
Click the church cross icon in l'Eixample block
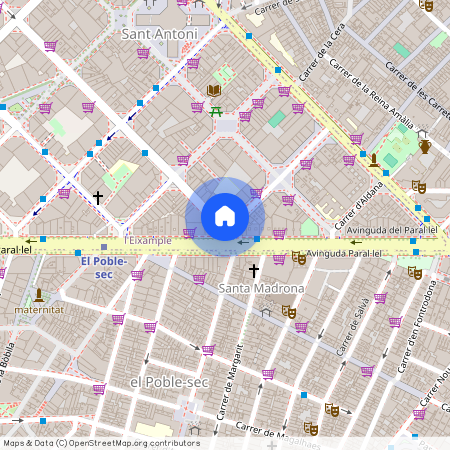tap(98, 198)
